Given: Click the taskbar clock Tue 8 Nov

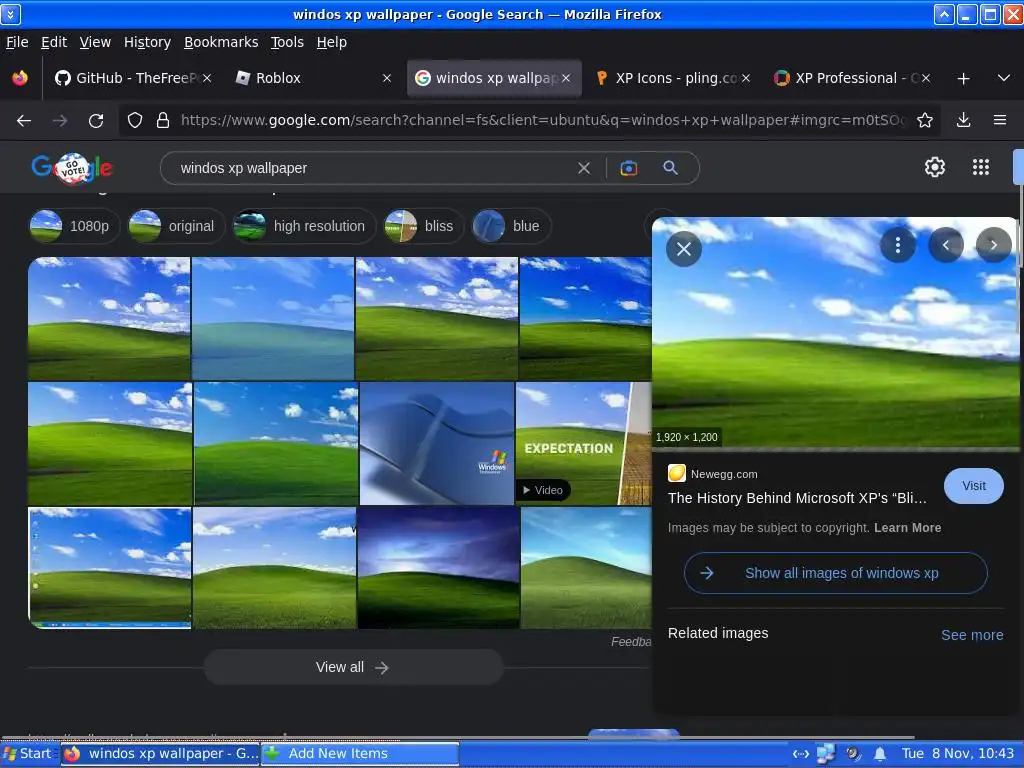Looking at the screenshot, I should (957, 754).
